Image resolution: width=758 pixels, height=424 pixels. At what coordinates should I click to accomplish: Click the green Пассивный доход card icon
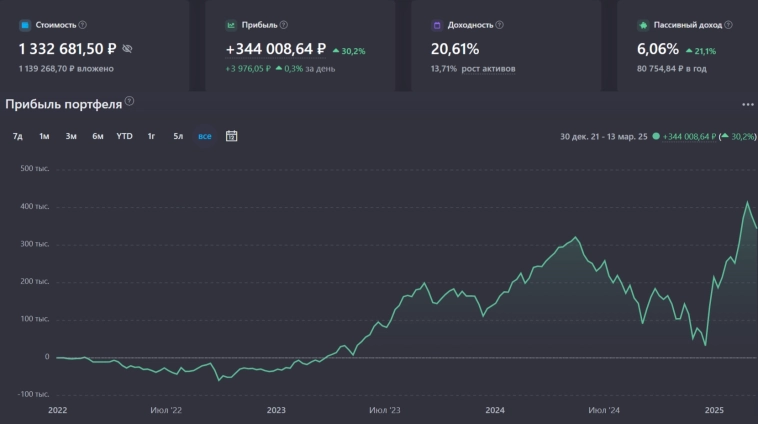643,25
